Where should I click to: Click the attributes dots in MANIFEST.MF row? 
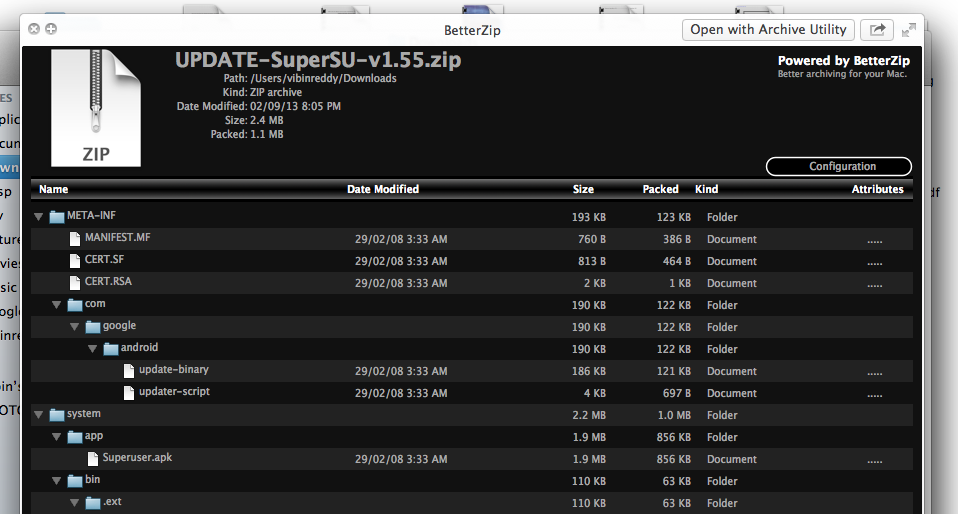click(x=874, y=241)
